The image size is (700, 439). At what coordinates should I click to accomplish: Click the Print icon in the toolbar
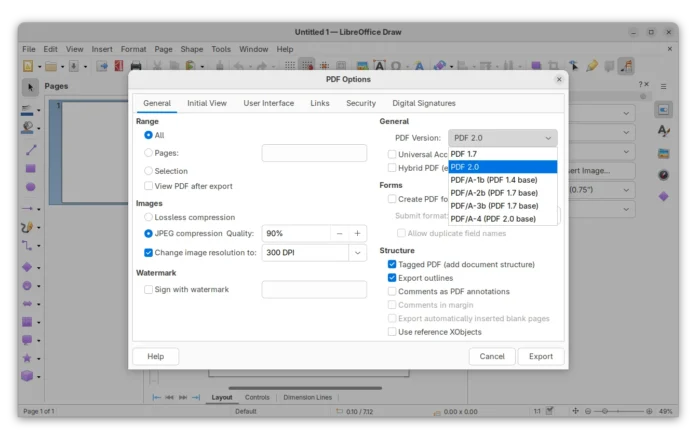(136, 66)
